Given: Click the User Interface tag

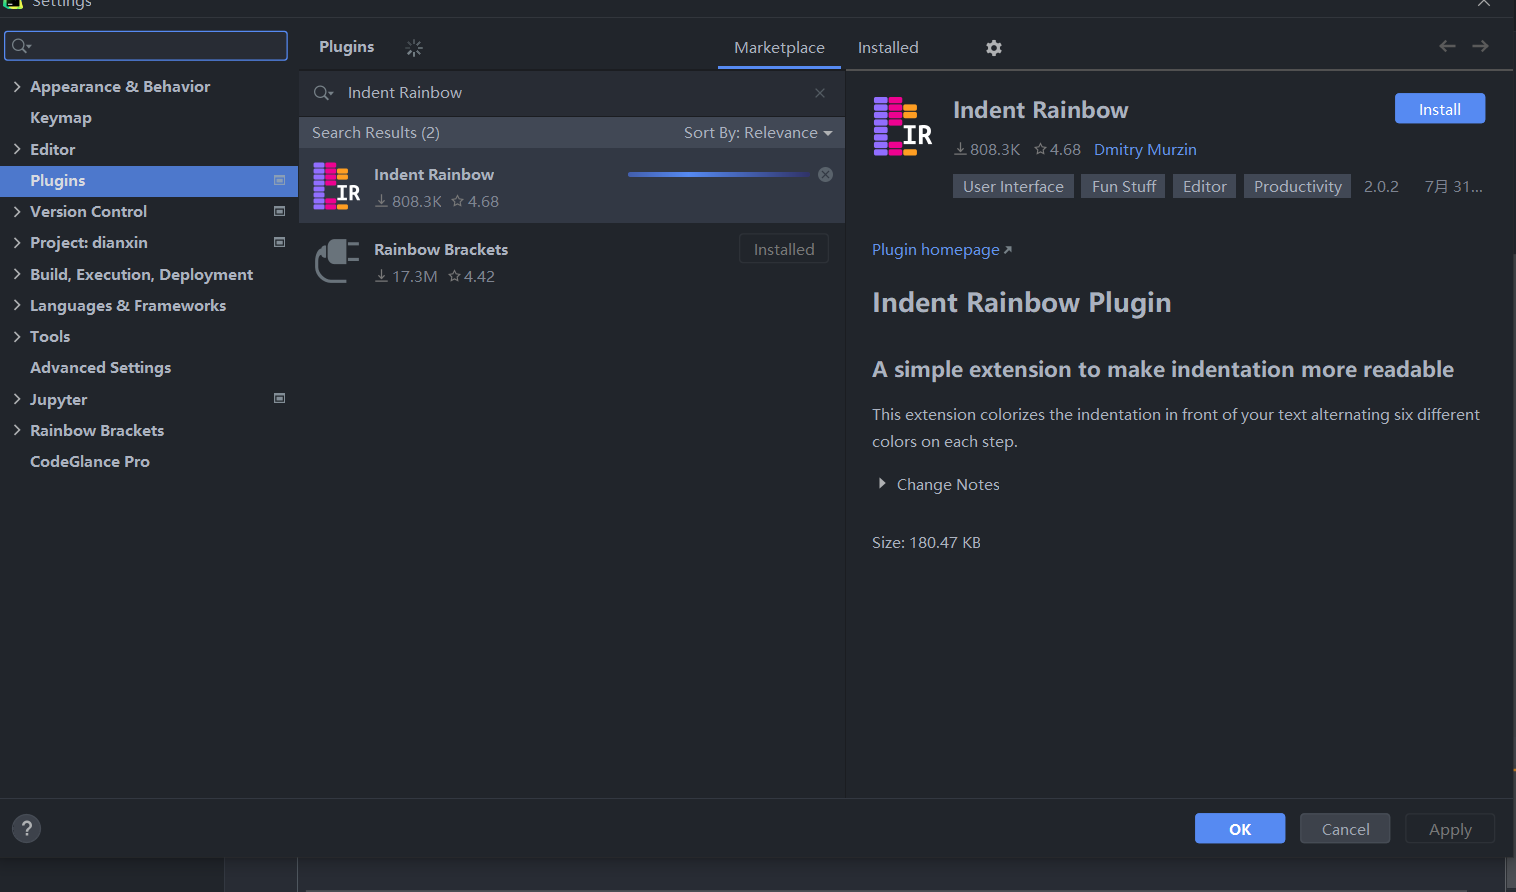Looking at the screenshot, I should click(1013, 187).
